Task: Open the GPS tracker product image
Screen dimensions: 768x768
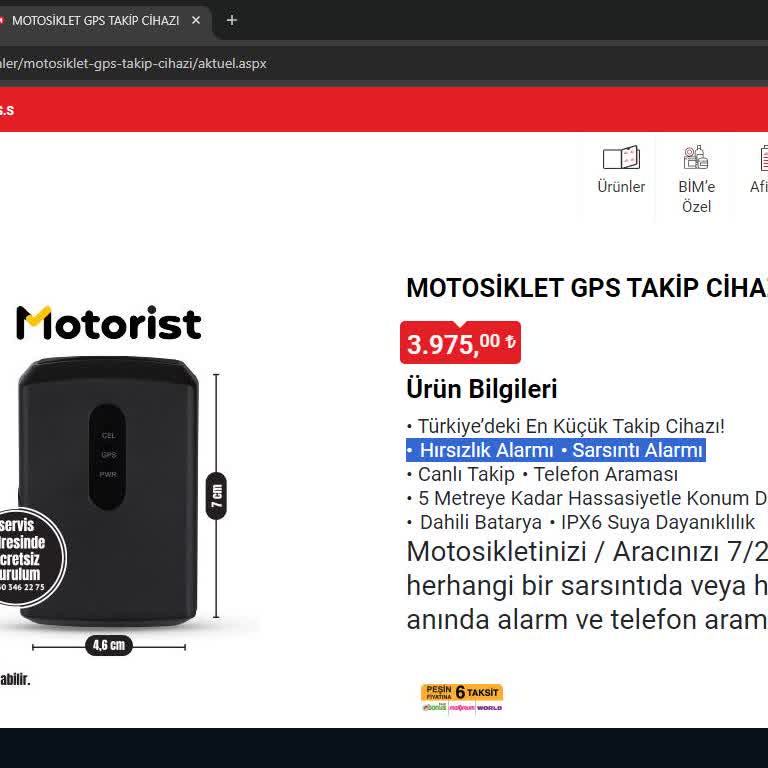Action: [x=108, y=491]
